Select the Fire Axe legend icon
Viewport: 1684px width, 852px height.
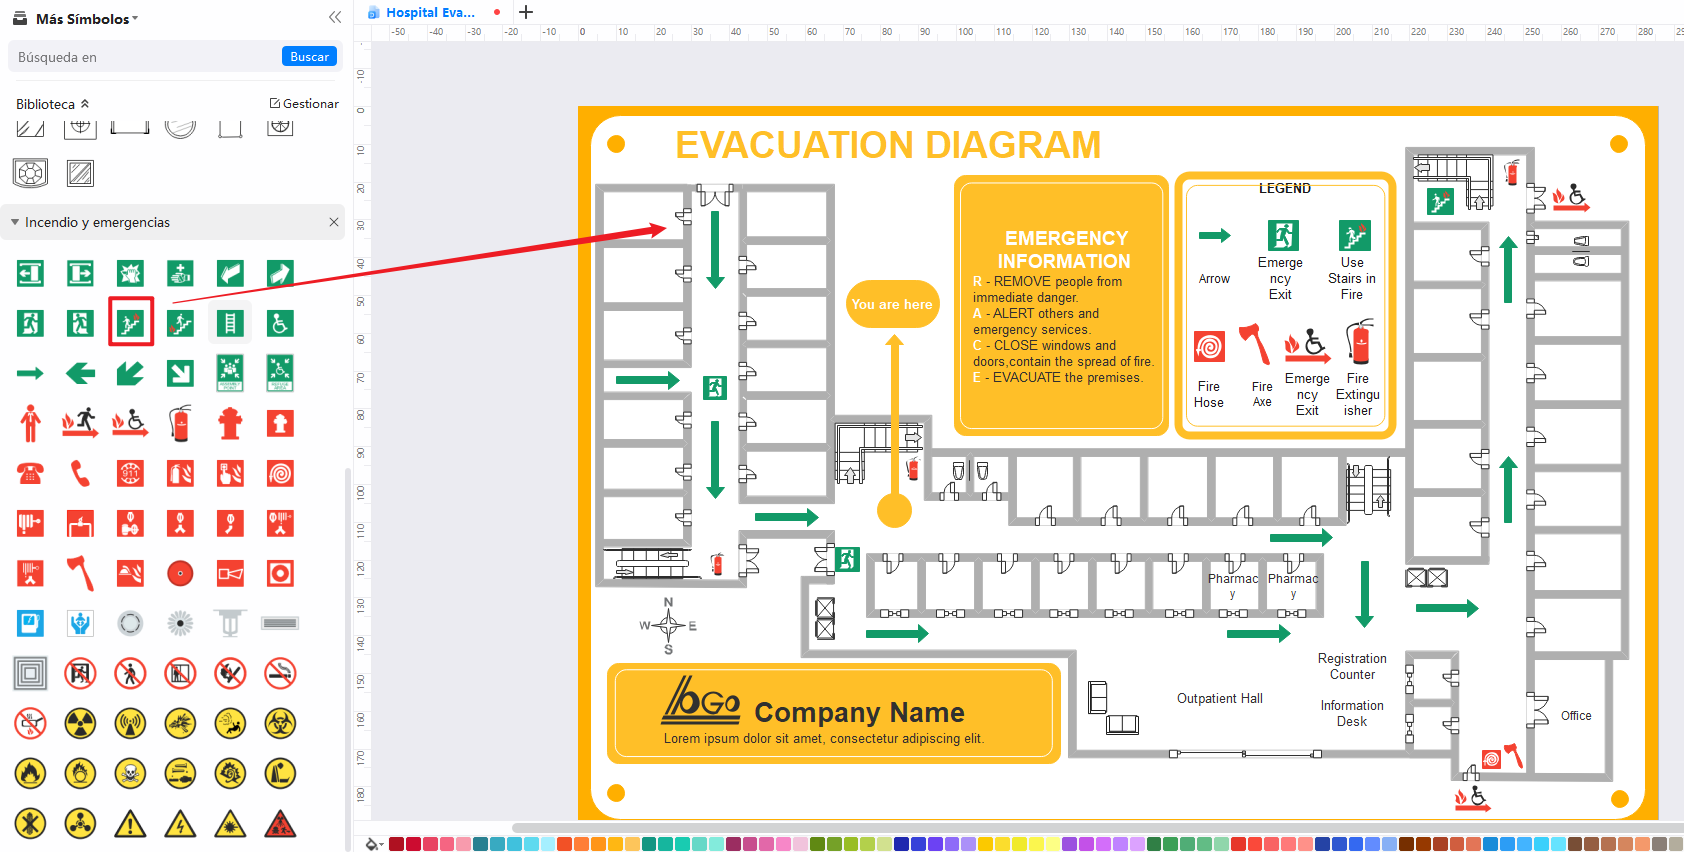(1254, 345)
